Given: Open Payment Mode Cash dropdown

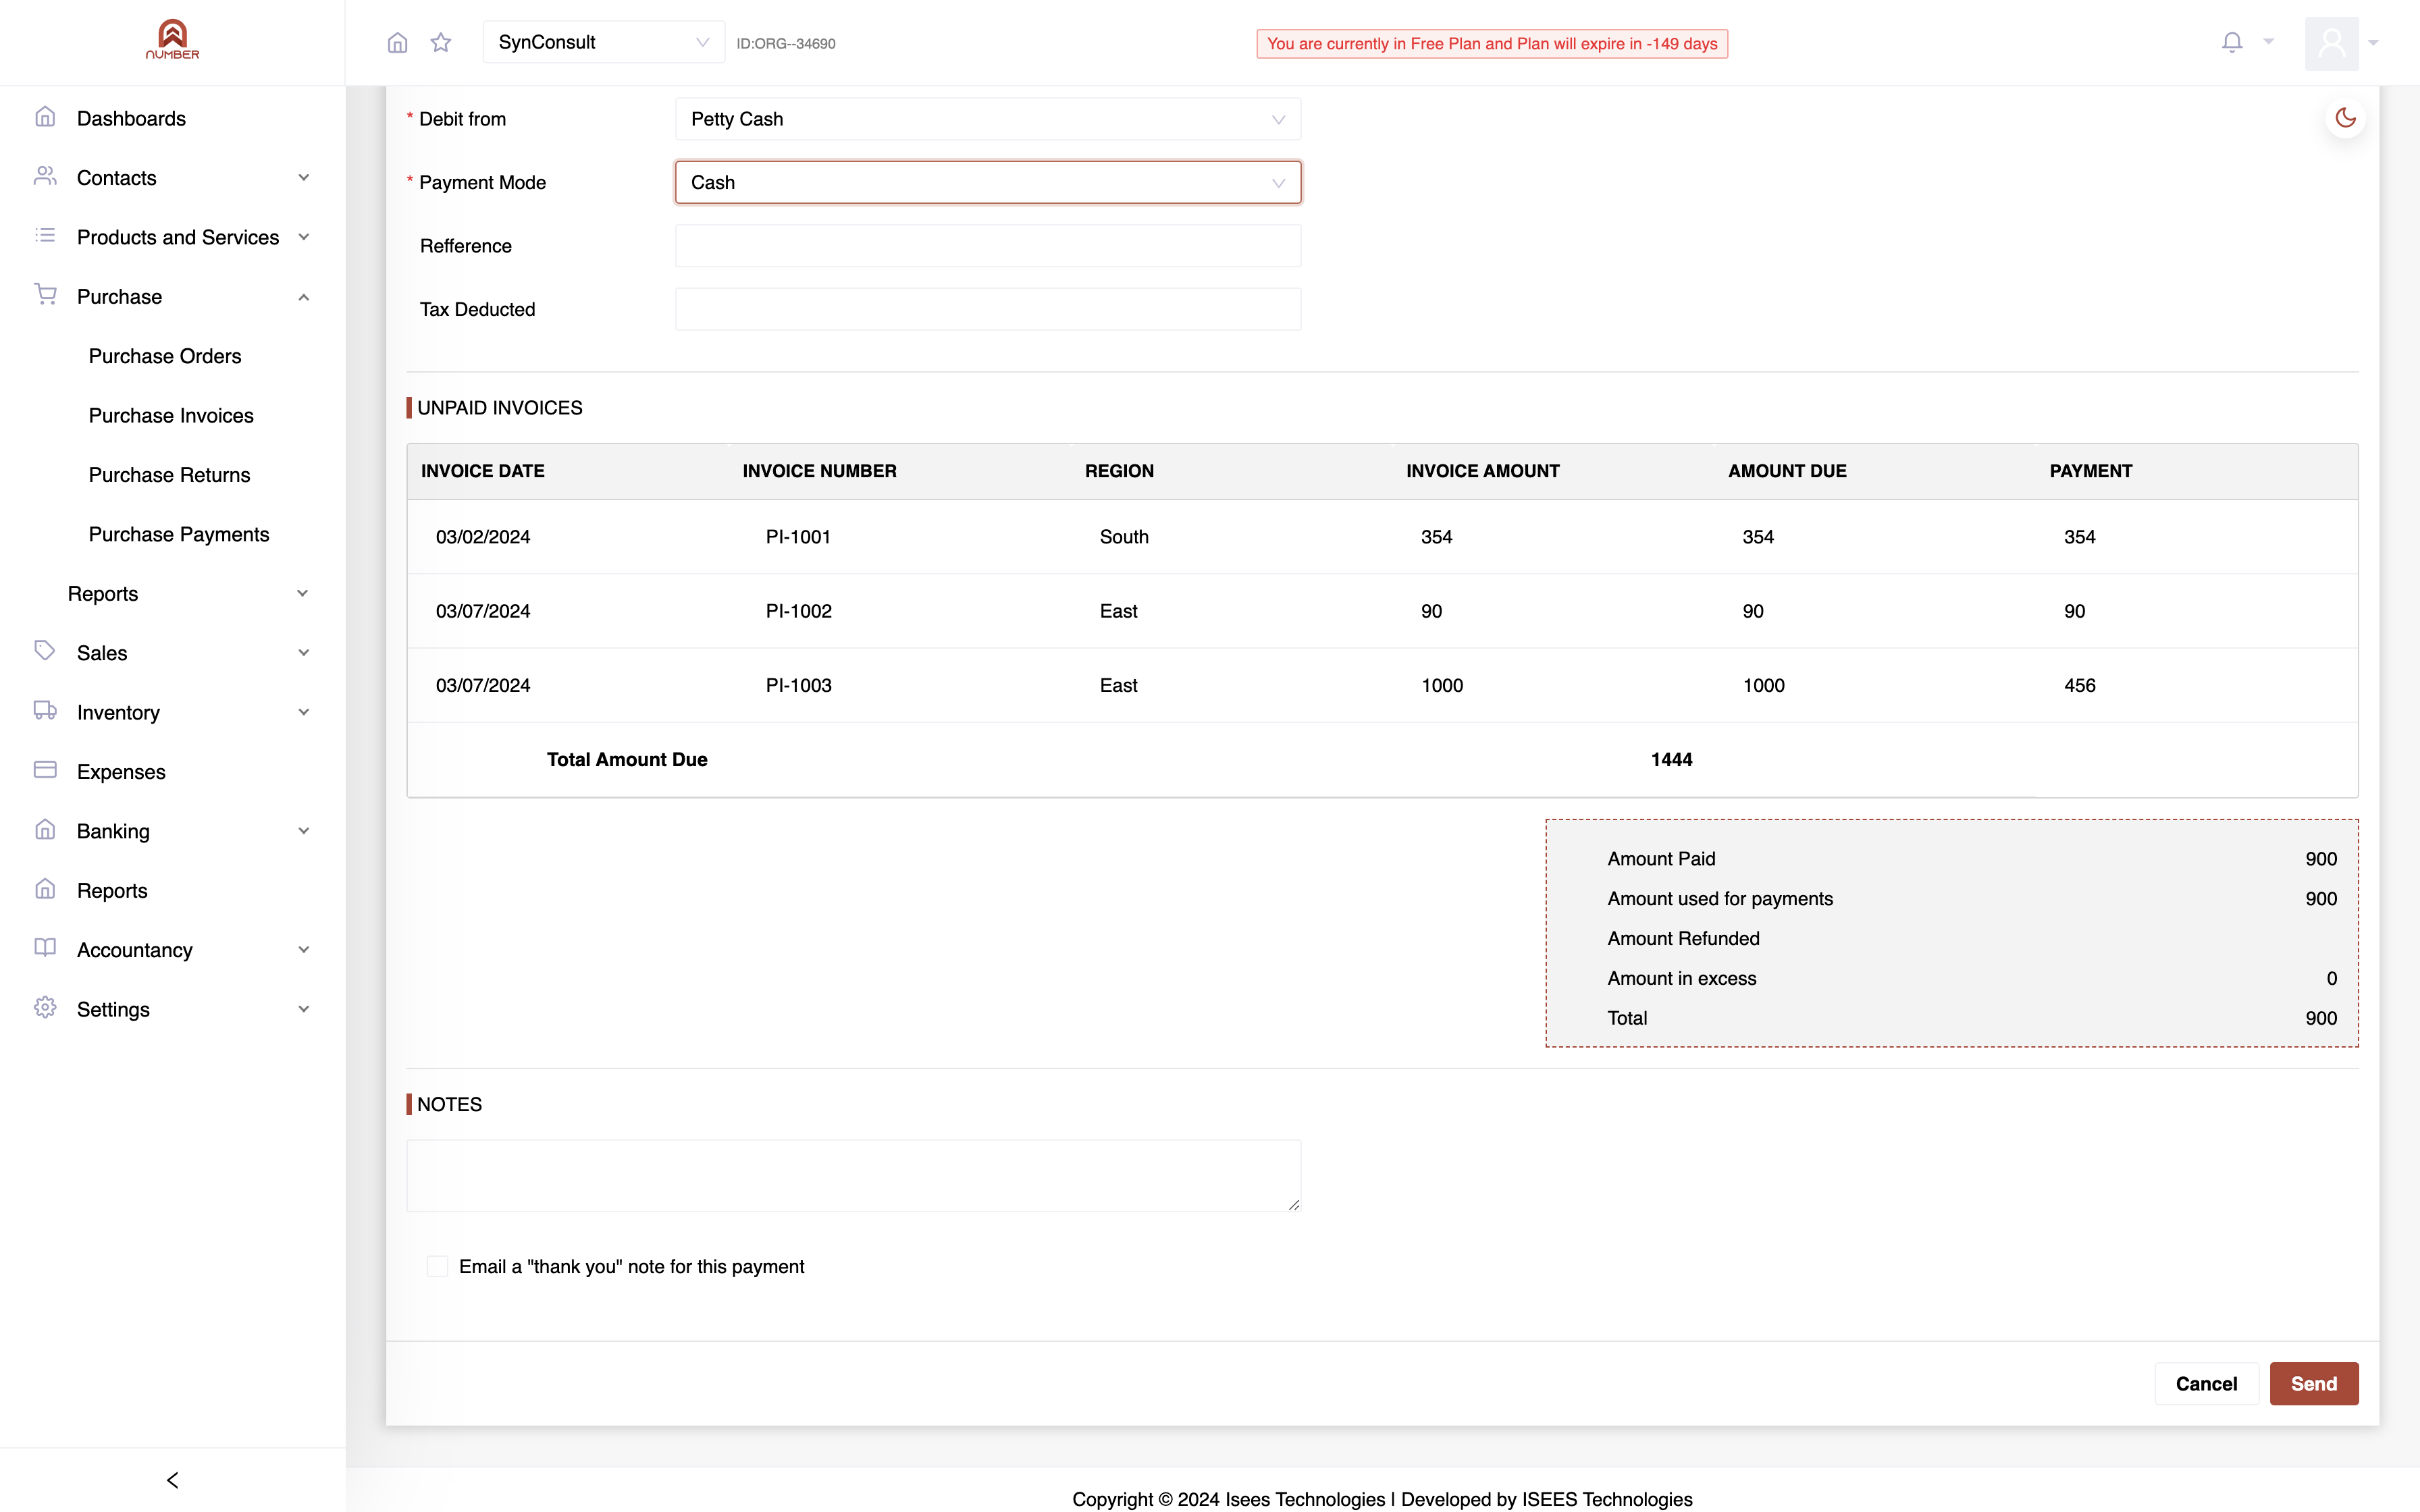Looking at the screenshot, I should (988, 182).
